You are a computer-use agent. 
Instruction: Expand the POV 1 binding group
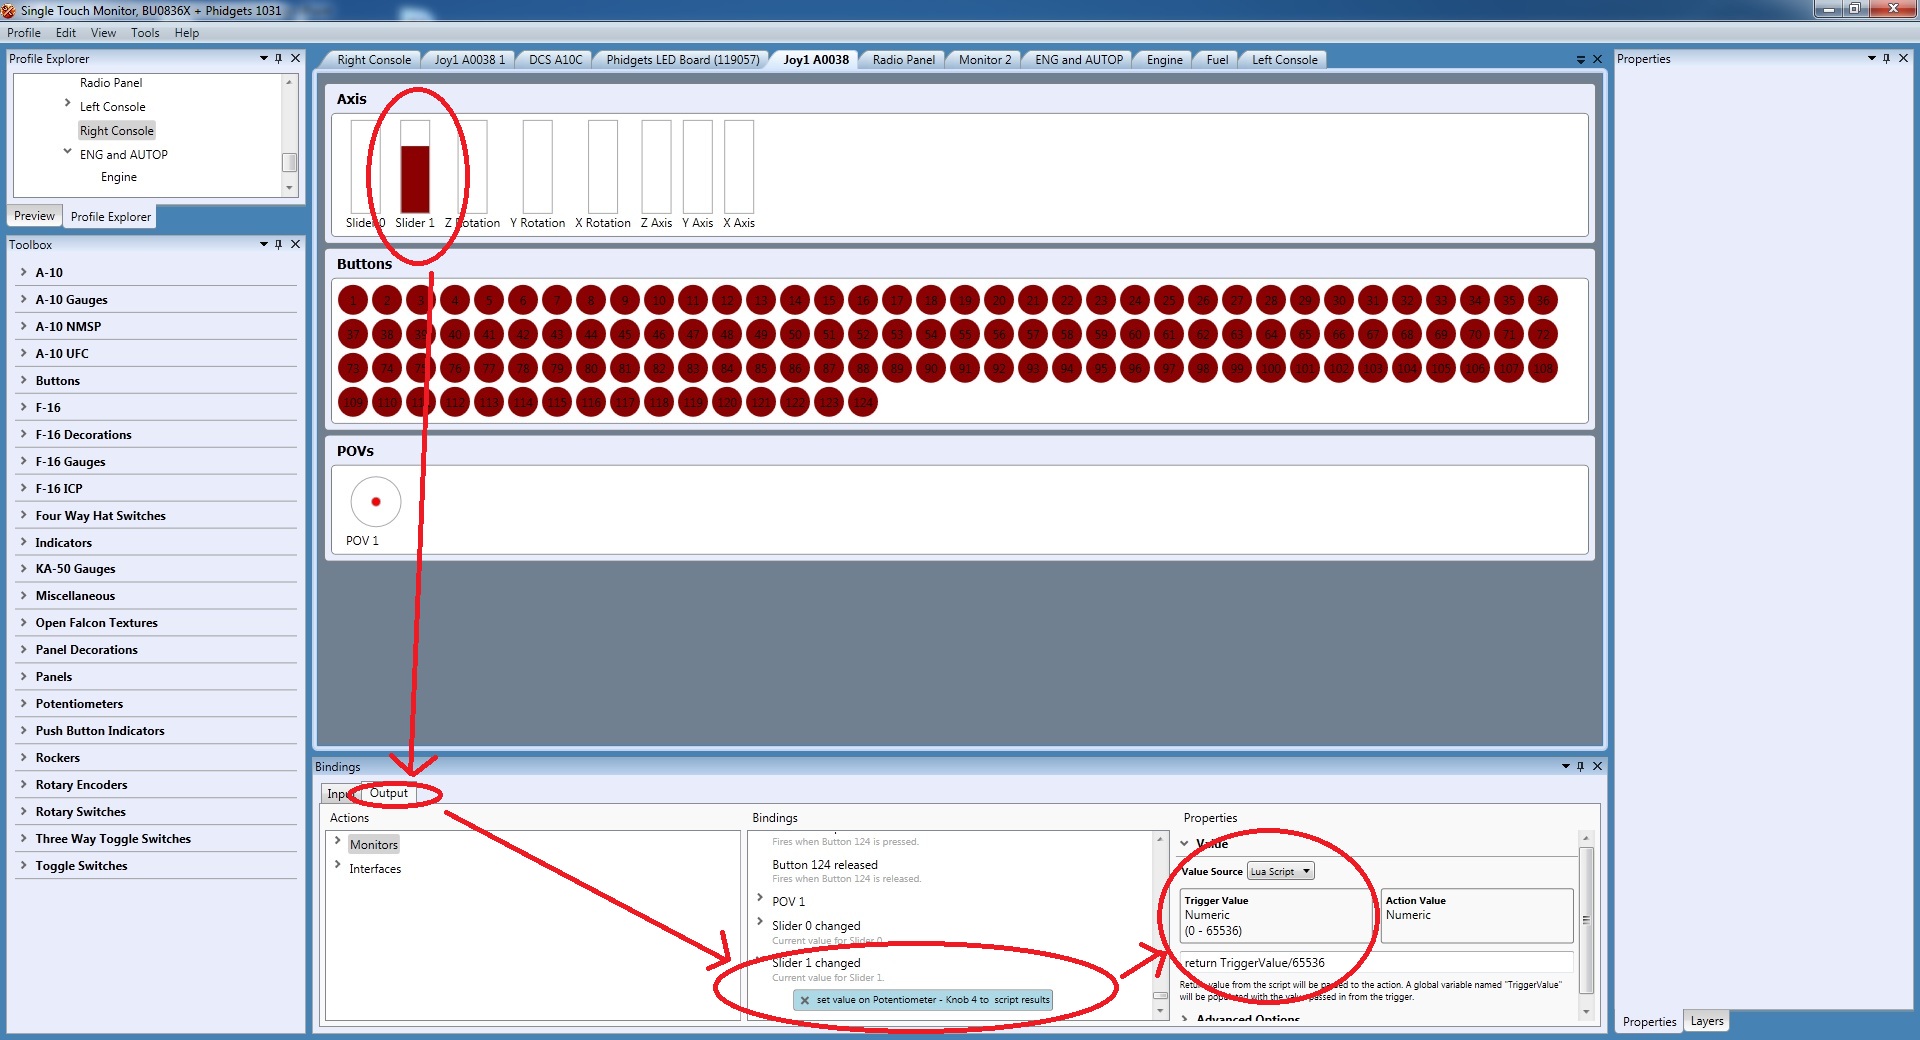coord(760,897)
